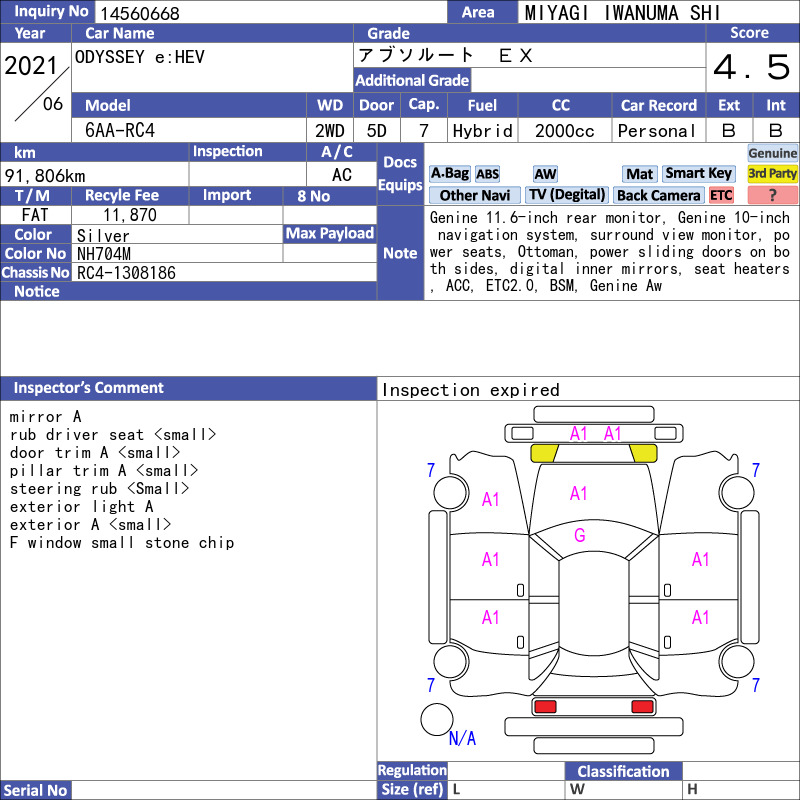Screen dimensions: 800x800
Task: Click the Mat equipment badge
Action: point(639,174)
